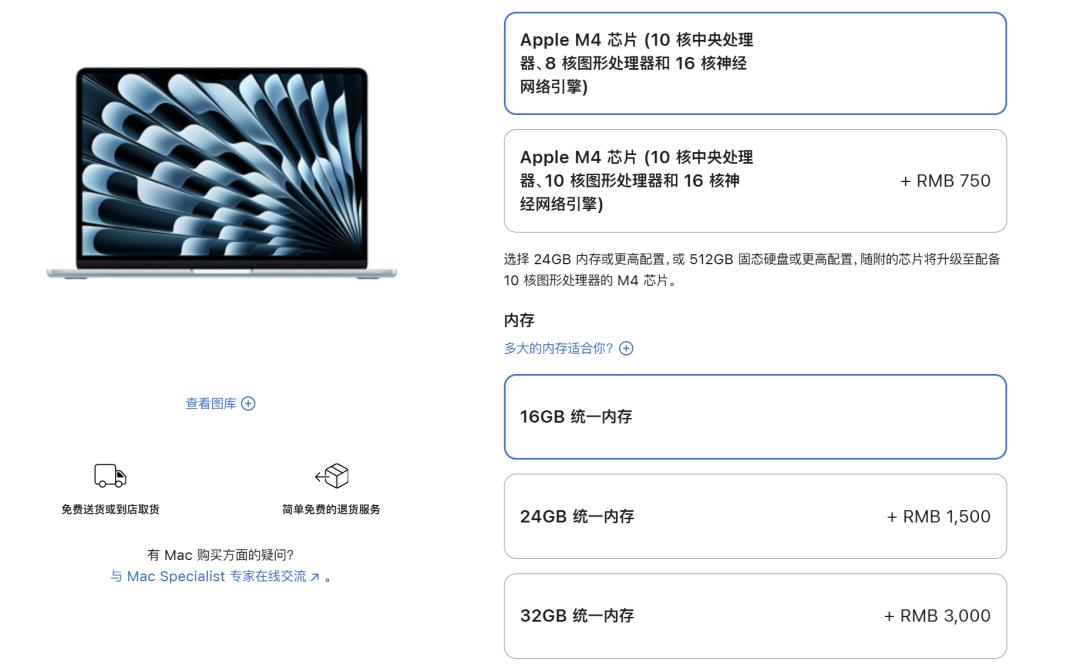Click the plus icon beside 查看图库

coord(249,404)
